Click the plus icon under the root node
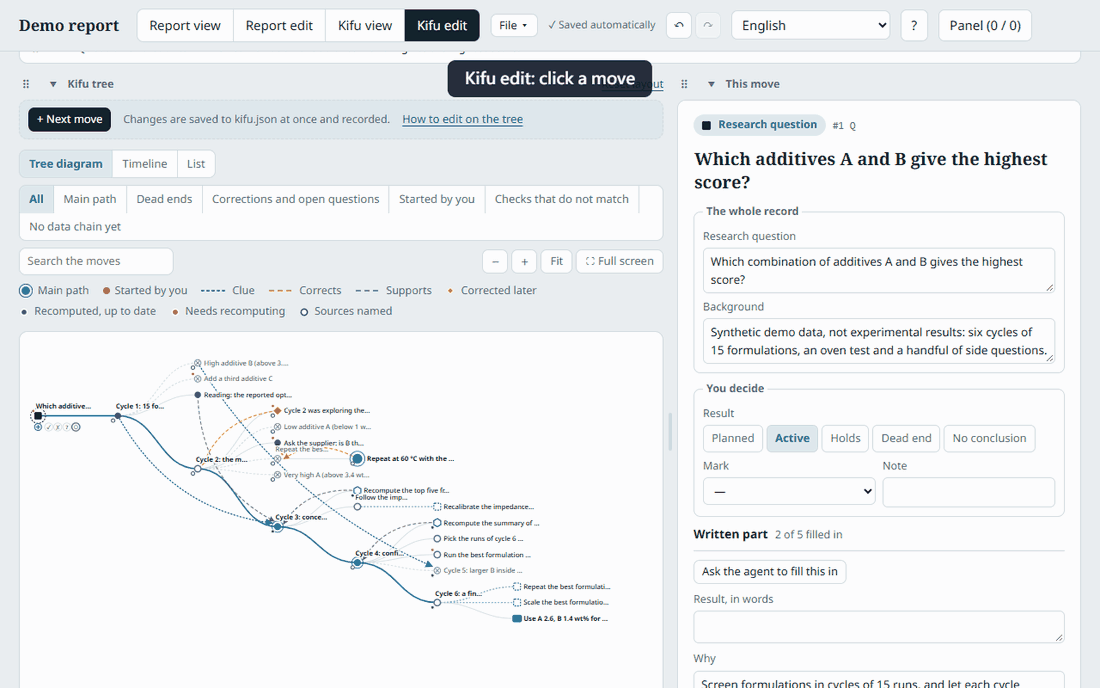 [38, 427]
